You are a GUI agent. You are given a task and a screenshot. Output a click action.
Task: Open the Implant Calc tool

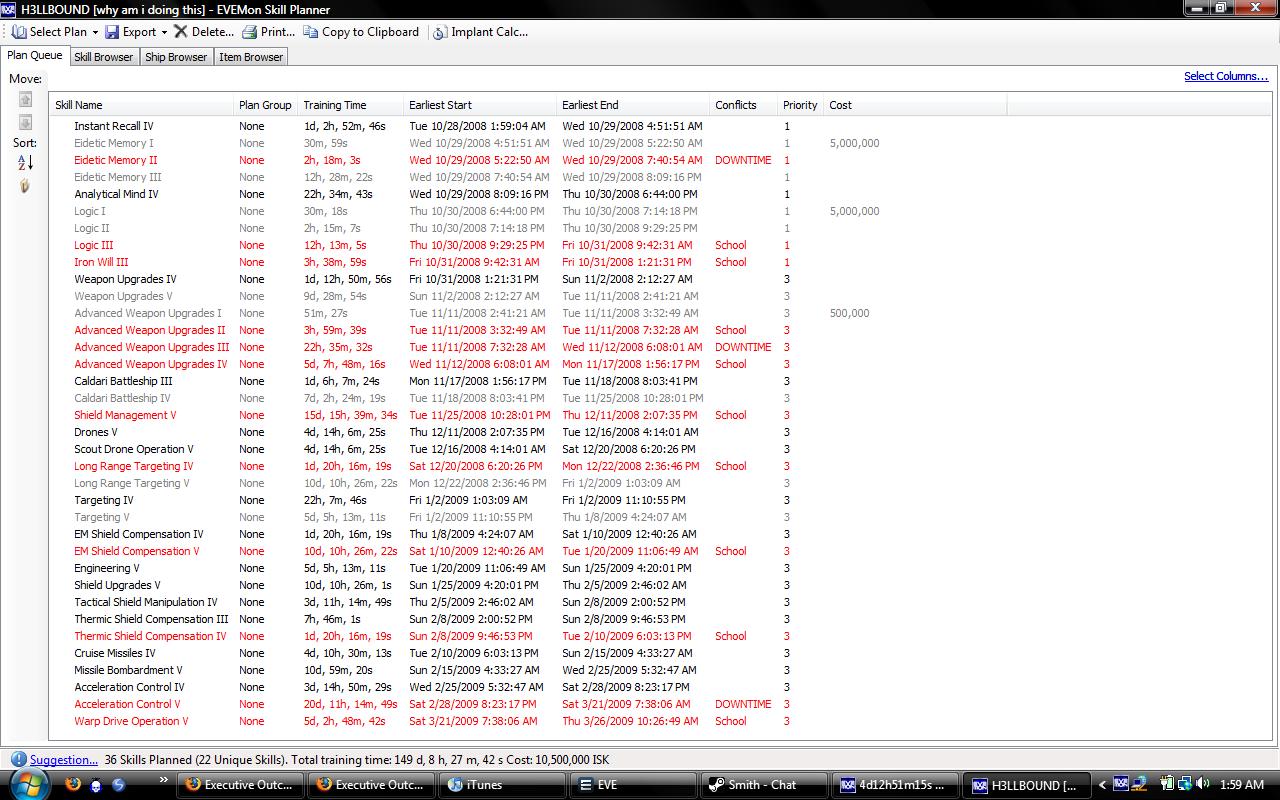point(481,32)
